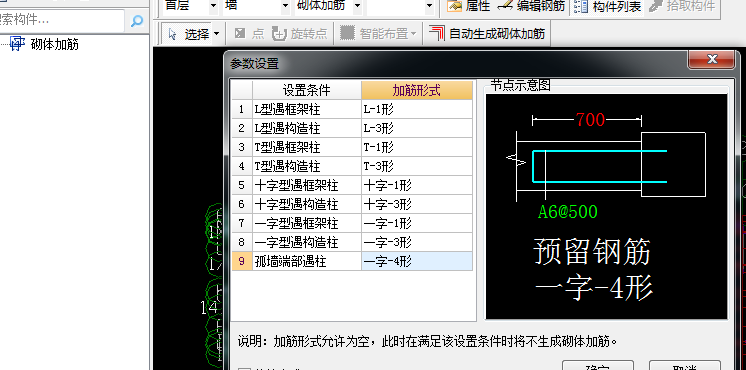This screenshot has width=746, height=370.
Task: Click the component search input field
Action: coord(62,20)
